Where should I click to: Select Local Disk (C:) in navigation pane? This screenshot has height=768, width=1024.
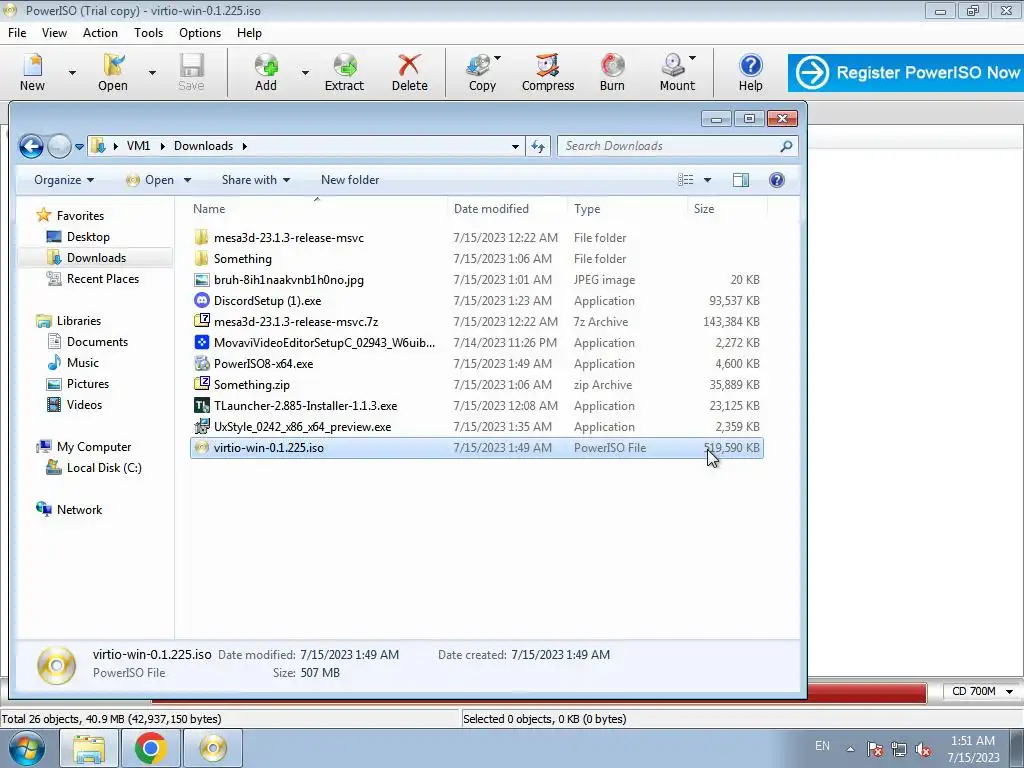point(104,468)
